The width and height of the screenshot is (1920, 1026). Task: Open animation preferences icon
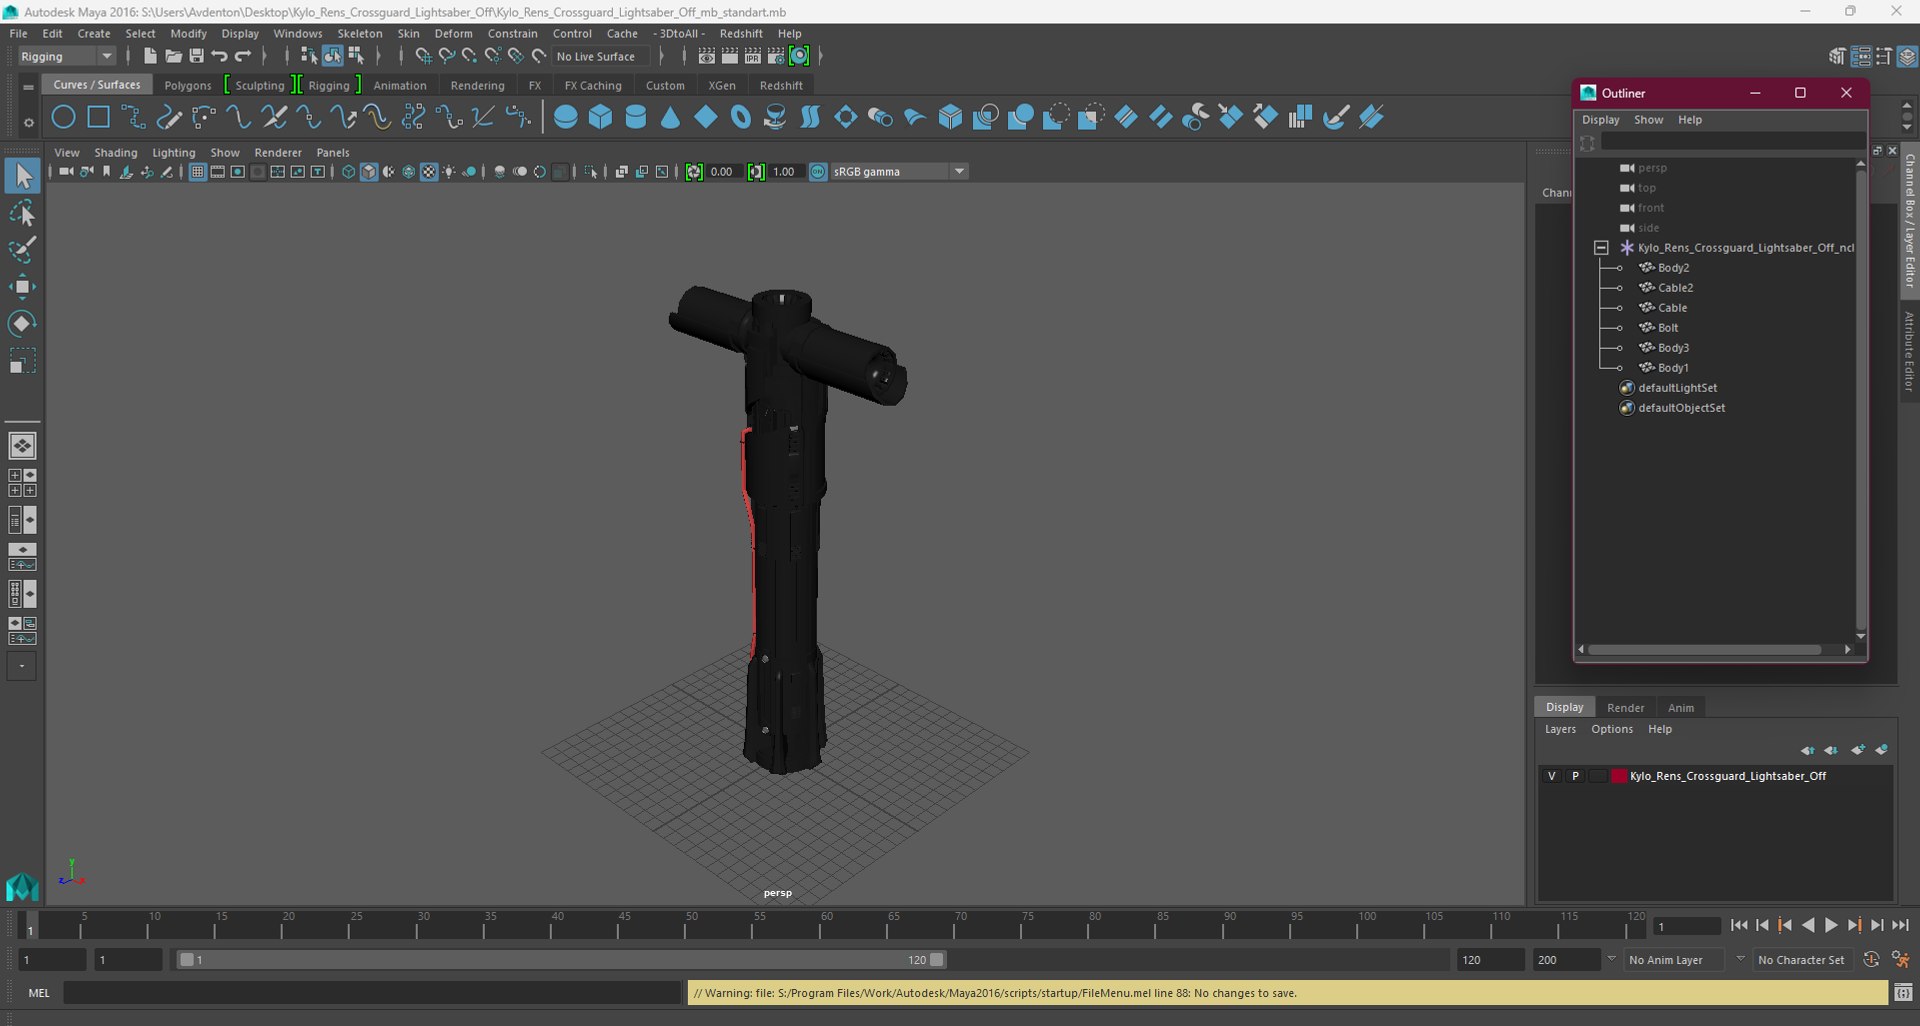tap(1901, 960)
